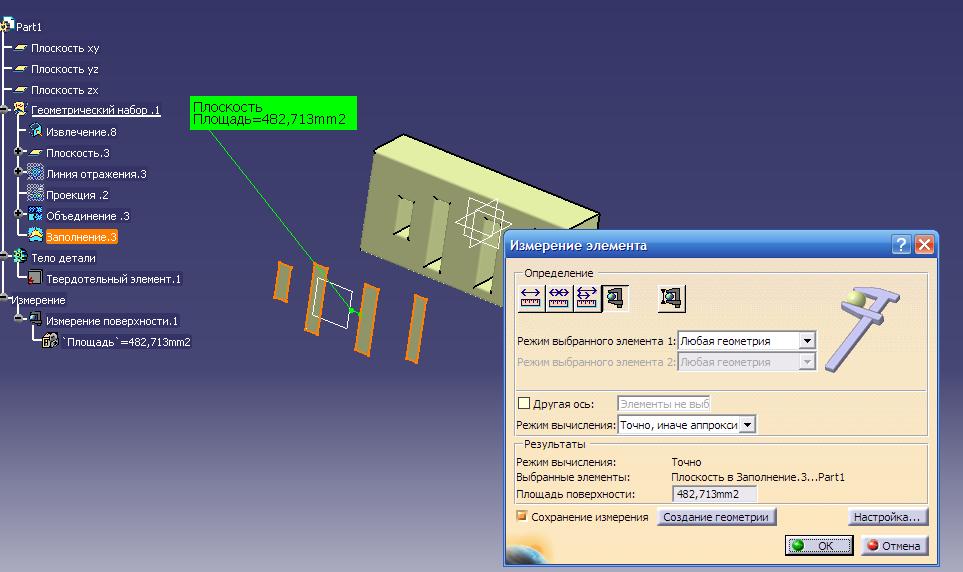Viewport: 963px width, 572px height.
Task: Select Геометрический набор .1 label
Action: (x=96, y=110)
